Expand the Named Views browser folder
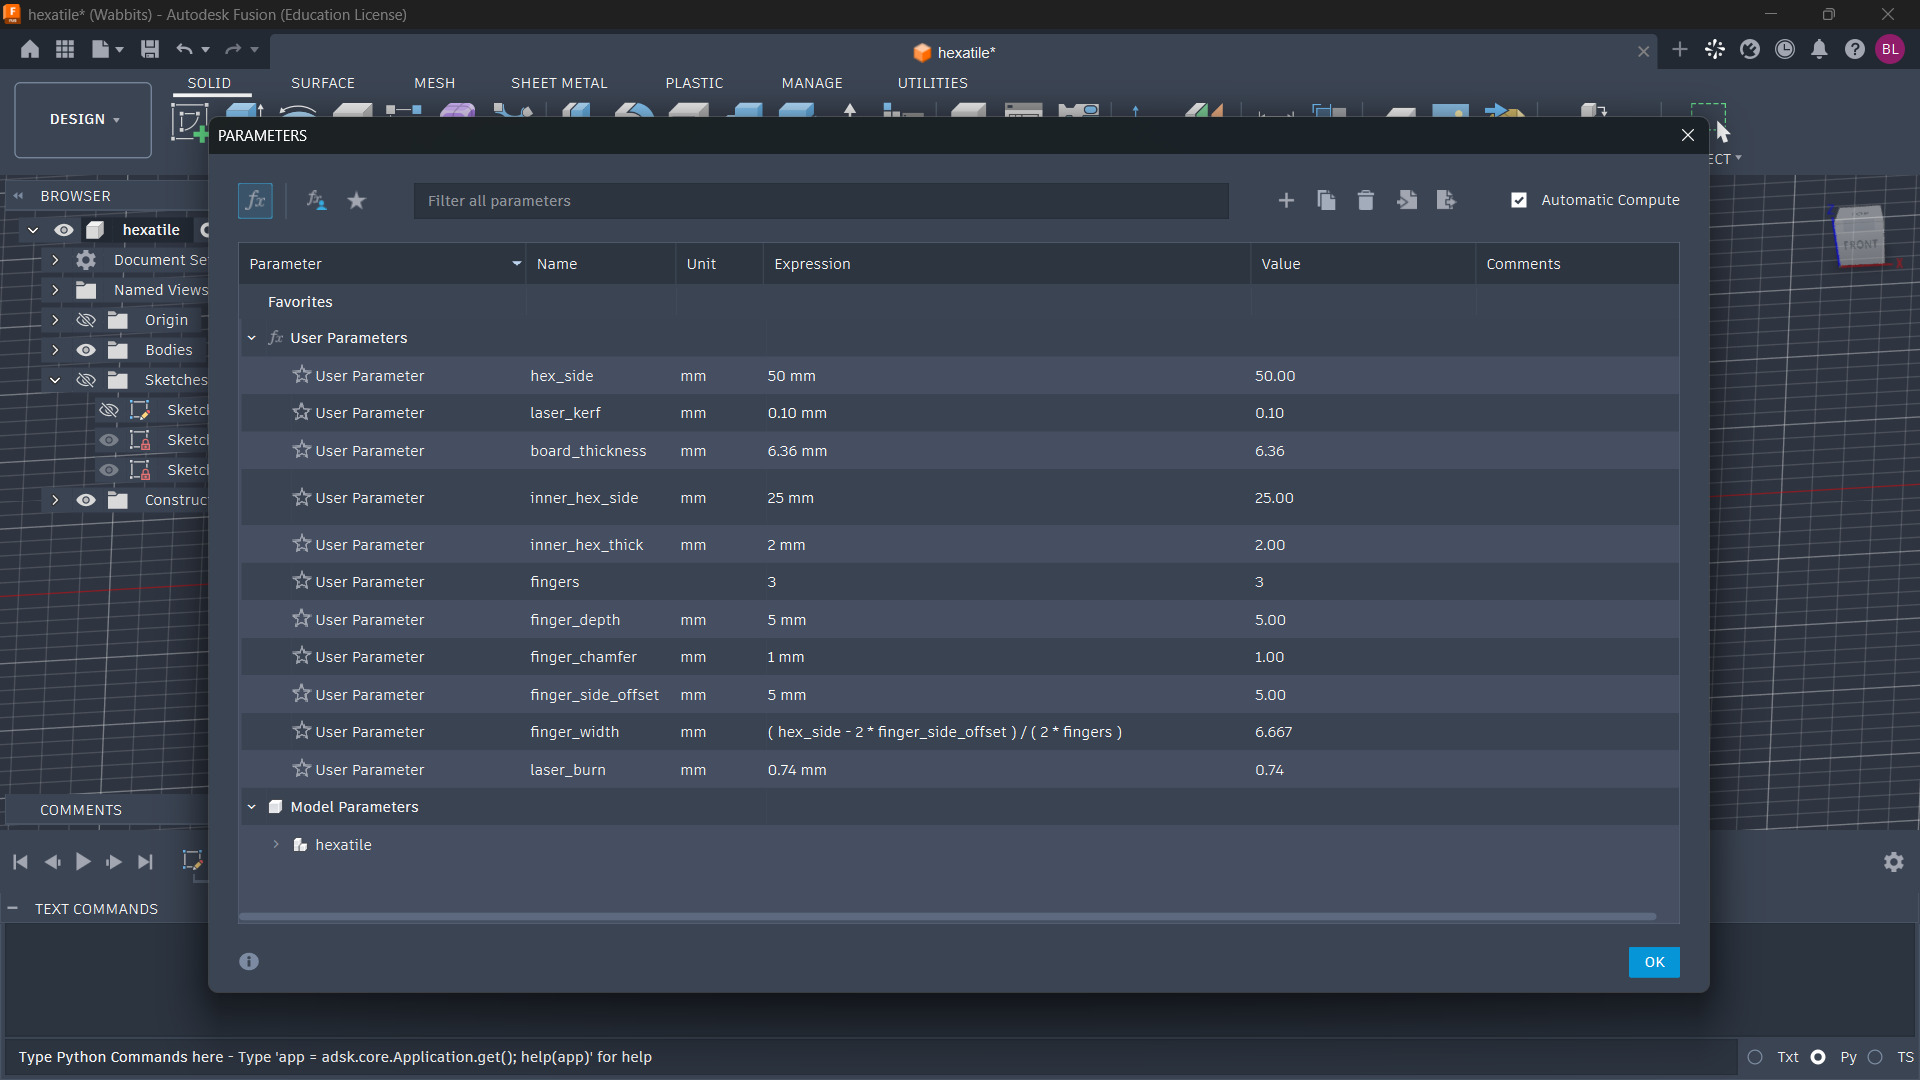This screenshot has height=1080, width=1920. 55,290
